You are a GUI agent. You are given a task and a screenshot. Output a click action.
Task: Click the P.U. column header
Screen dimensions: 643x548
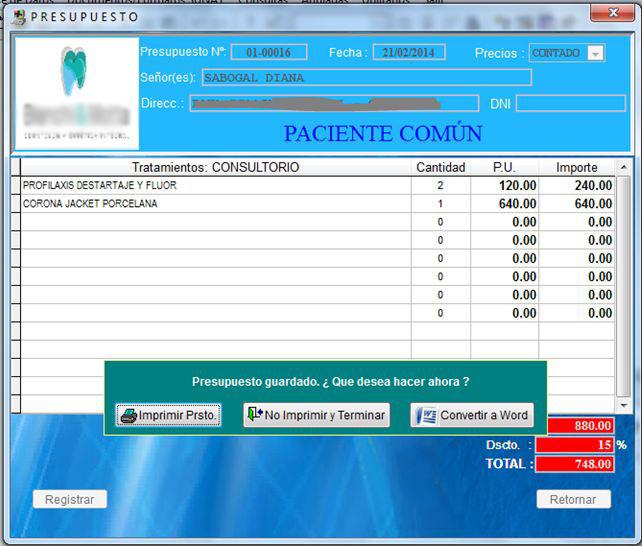tap(504, 167)
